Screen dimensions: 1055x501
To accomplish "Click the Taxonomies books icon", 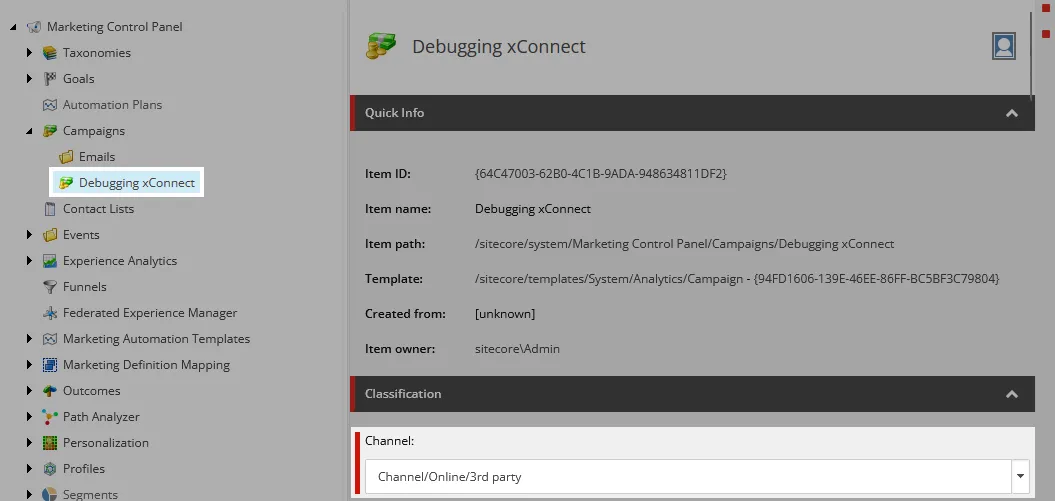I will coord(50,52).
